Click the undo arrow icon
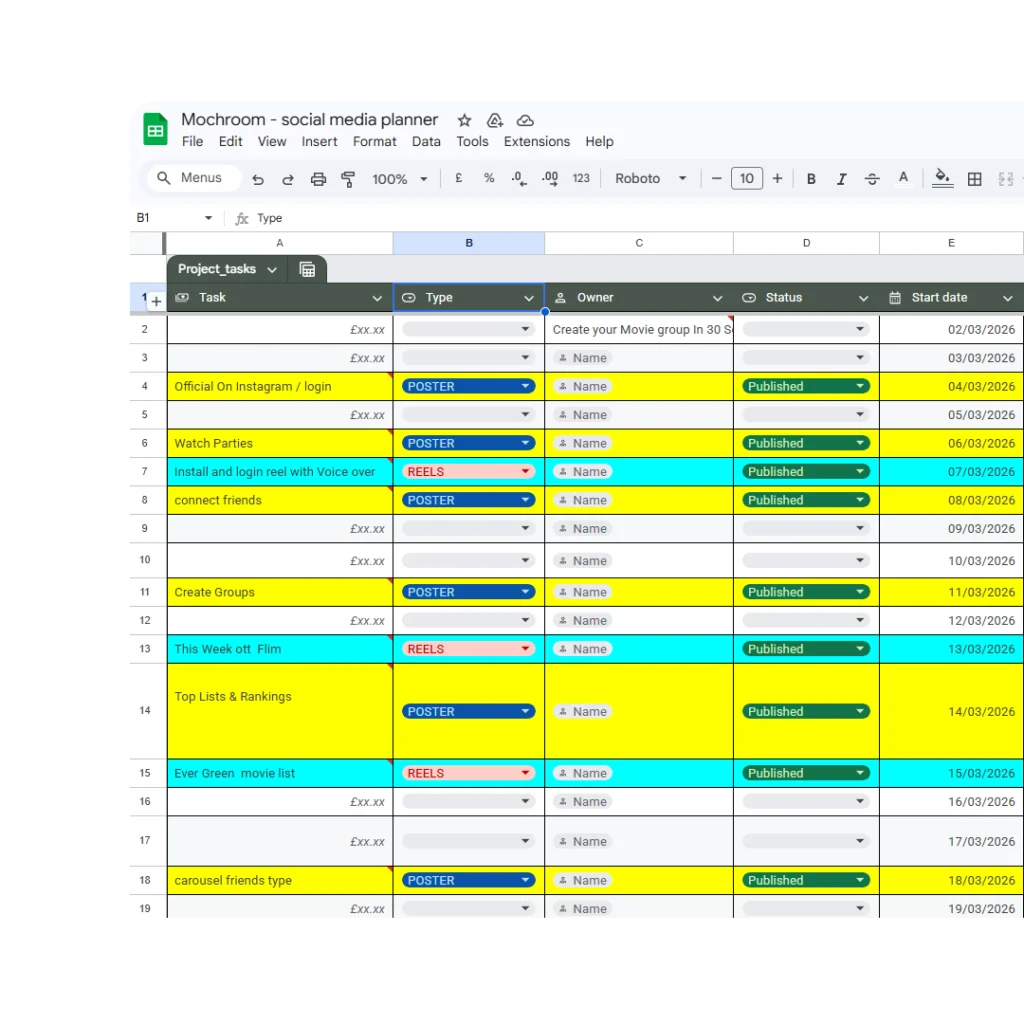The height and width of the screenshot is (1024, 1024). [258, 179]
